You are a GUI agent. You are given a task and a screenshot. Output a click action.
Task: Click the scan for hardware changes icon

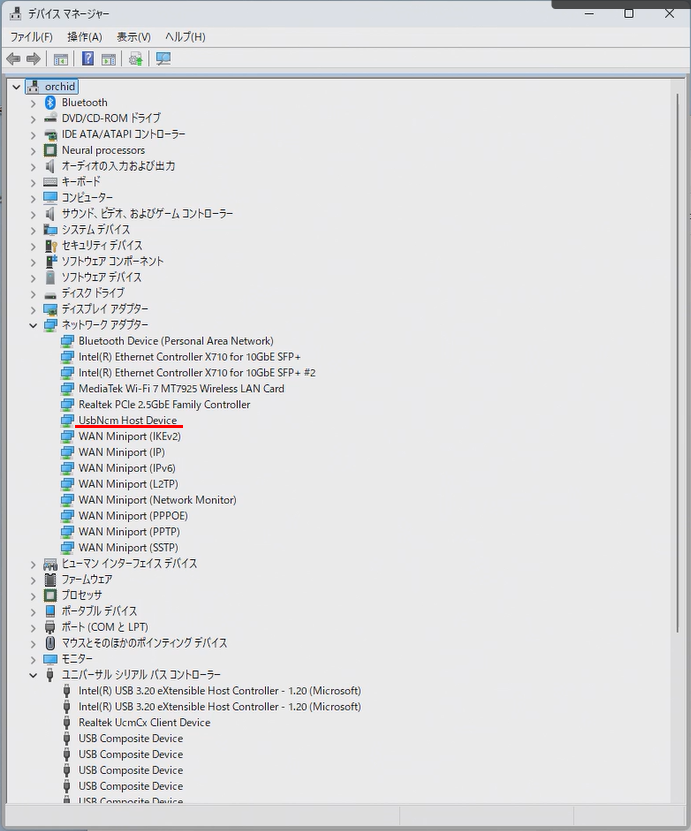point(163,59)
